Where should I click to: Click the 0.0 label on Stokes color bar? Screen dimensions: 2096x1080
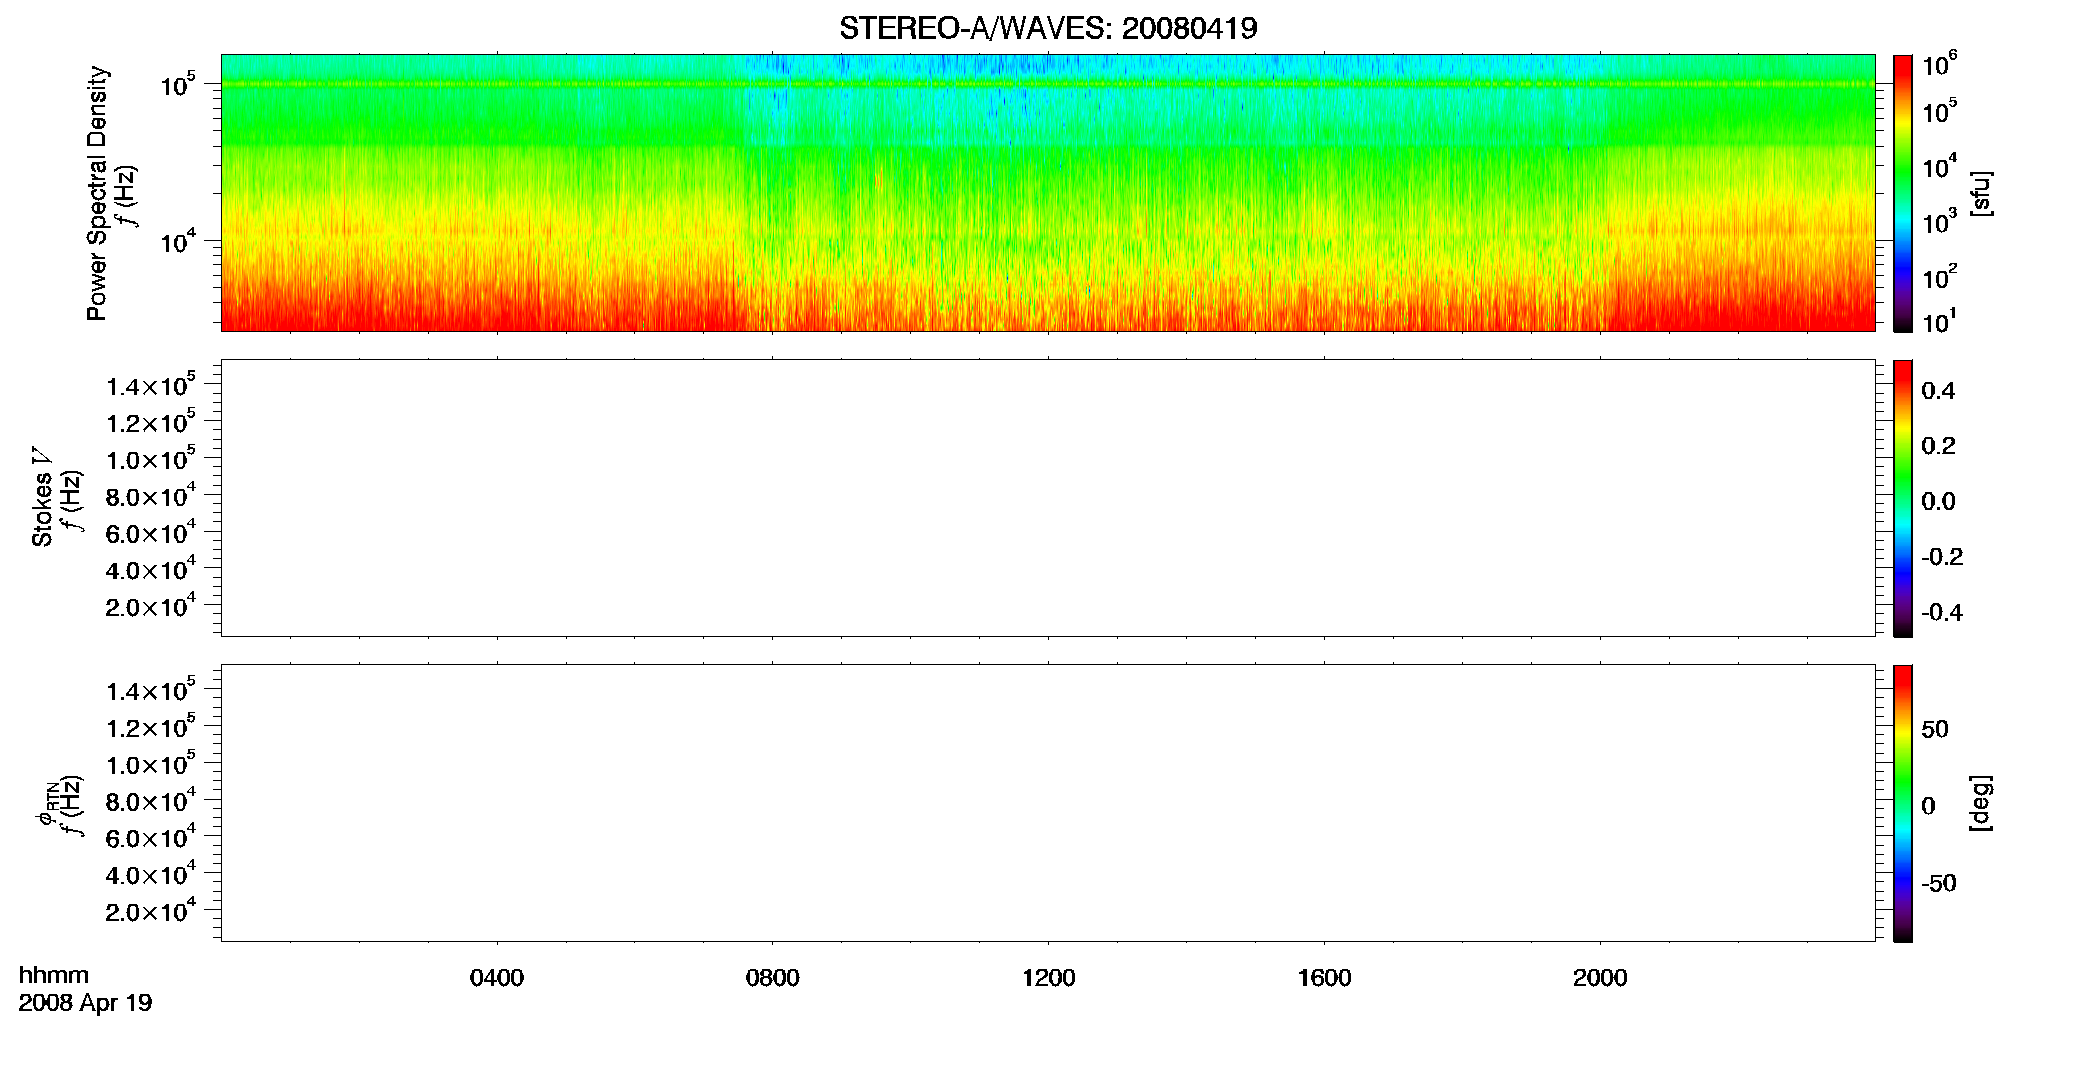(x=1938, y=501)
